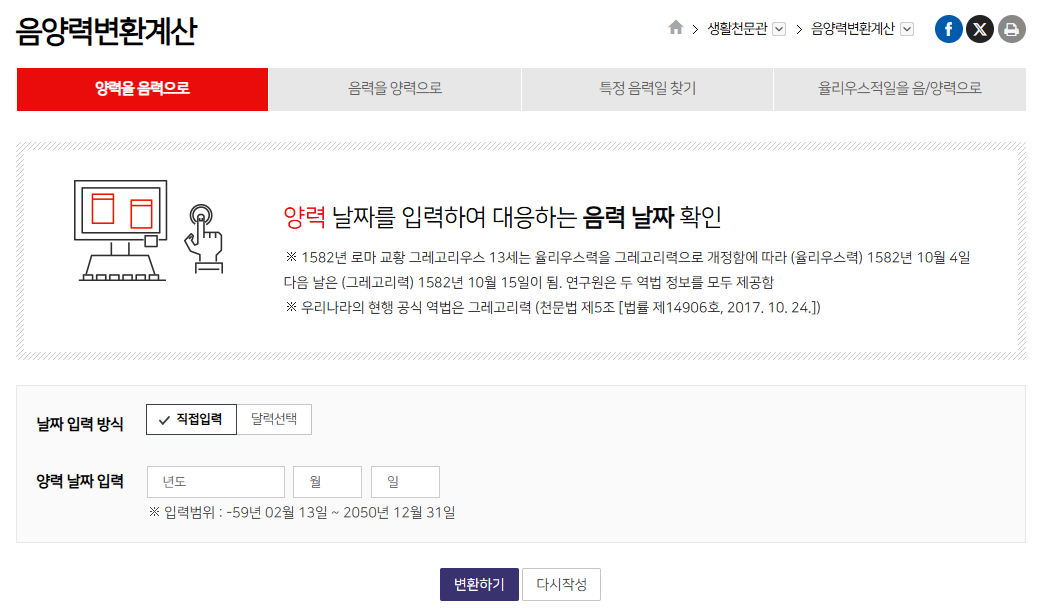1046x615 pixels.
Task: Expand the 생활천문관 breadcrumb dropdown arrow
Action: pos(780,29)
